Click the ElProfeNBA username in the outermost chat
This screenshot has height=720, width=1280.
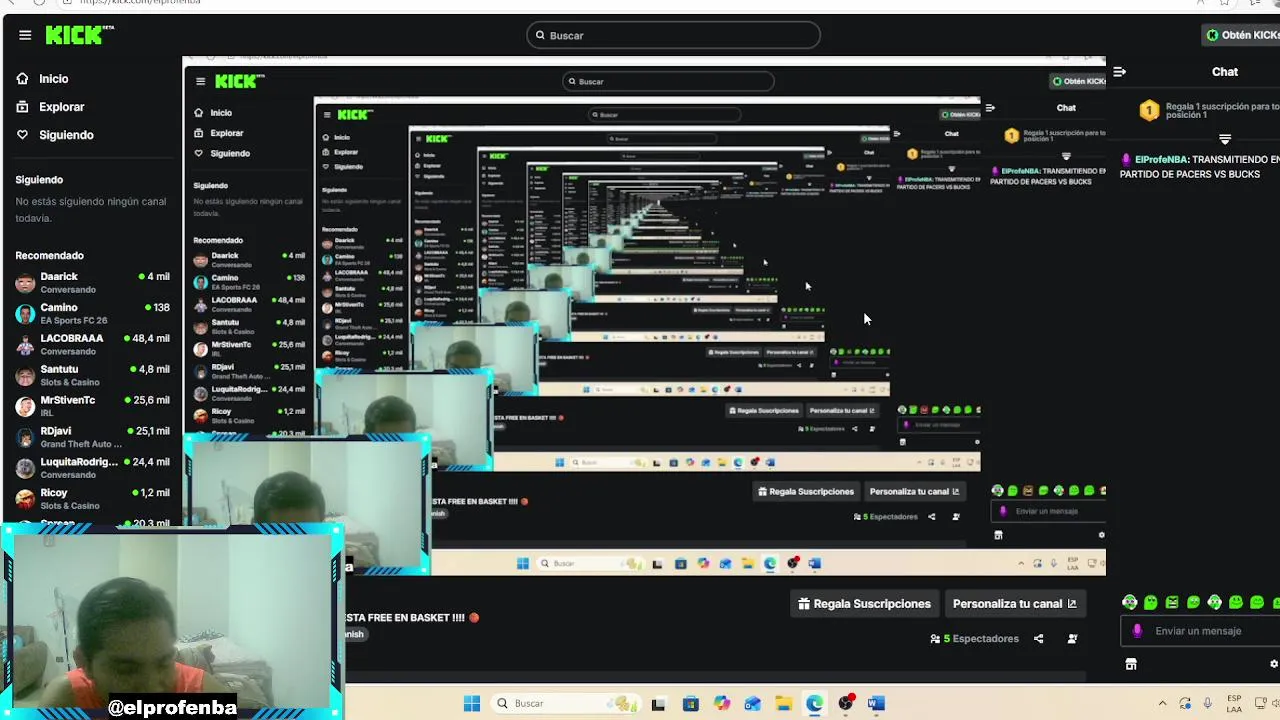click(x=1161, y=160)
